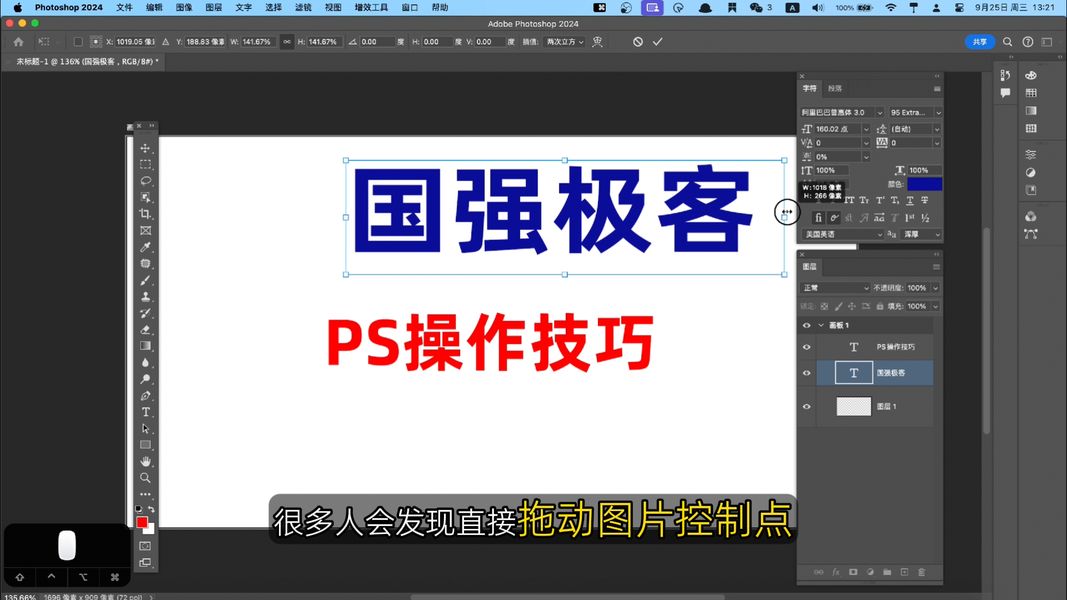Screen dimensions: 1067x600
Task: Open the blend mode 正常 dropdown
Action: pos(836,288)
